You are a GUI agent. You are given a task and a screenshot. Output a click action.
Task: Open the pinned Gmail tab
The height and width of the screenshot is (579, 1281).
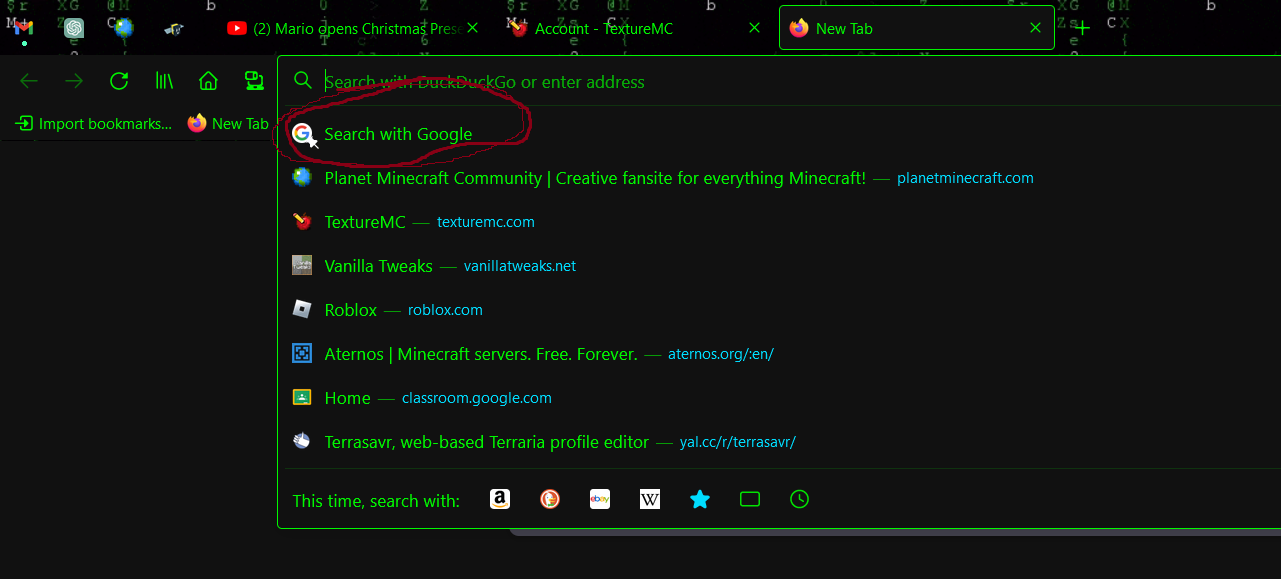[24, 28]
